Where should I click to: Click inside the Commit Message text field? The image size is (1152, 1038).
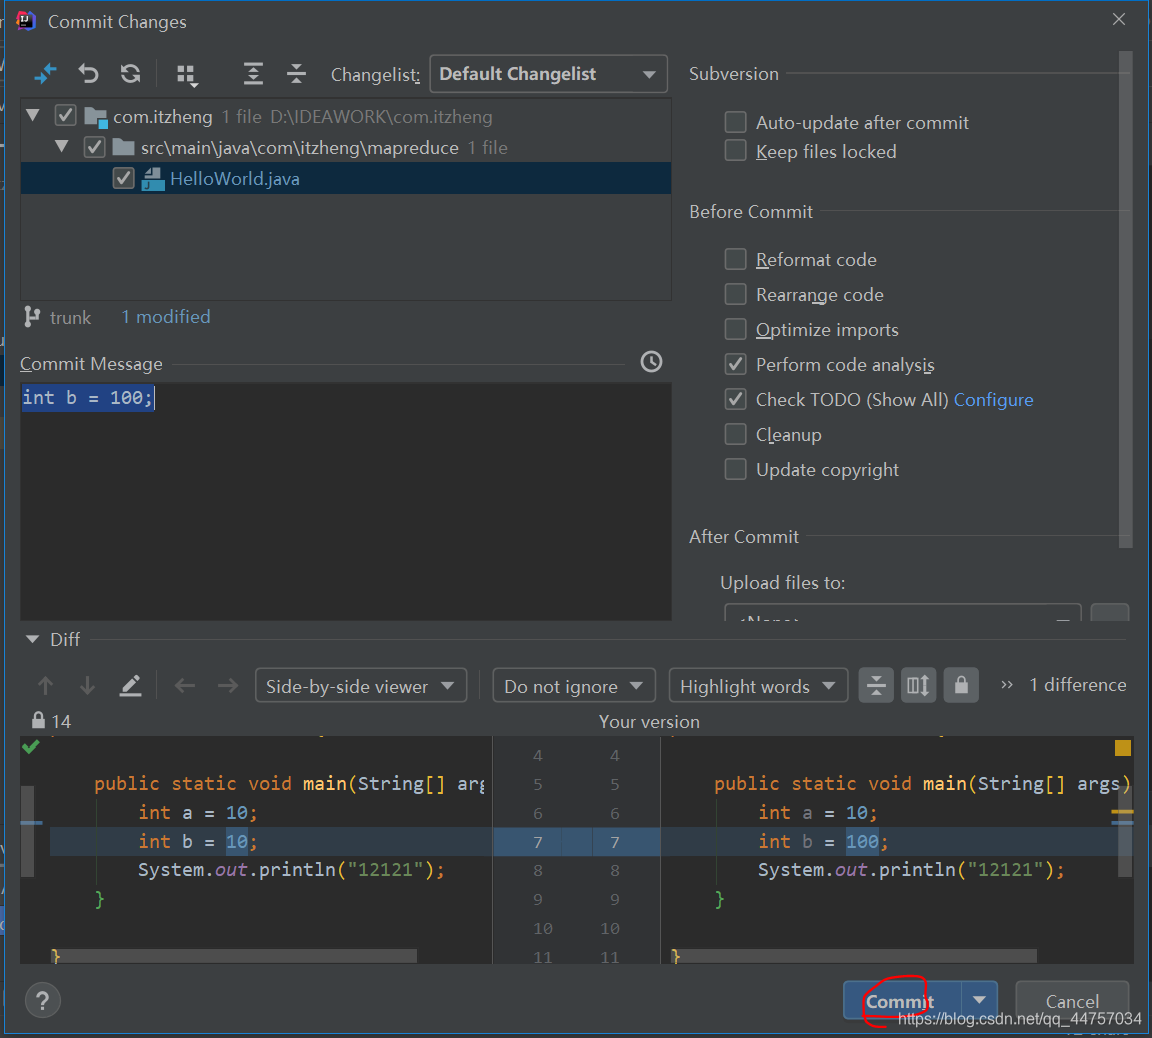point(345,500)
